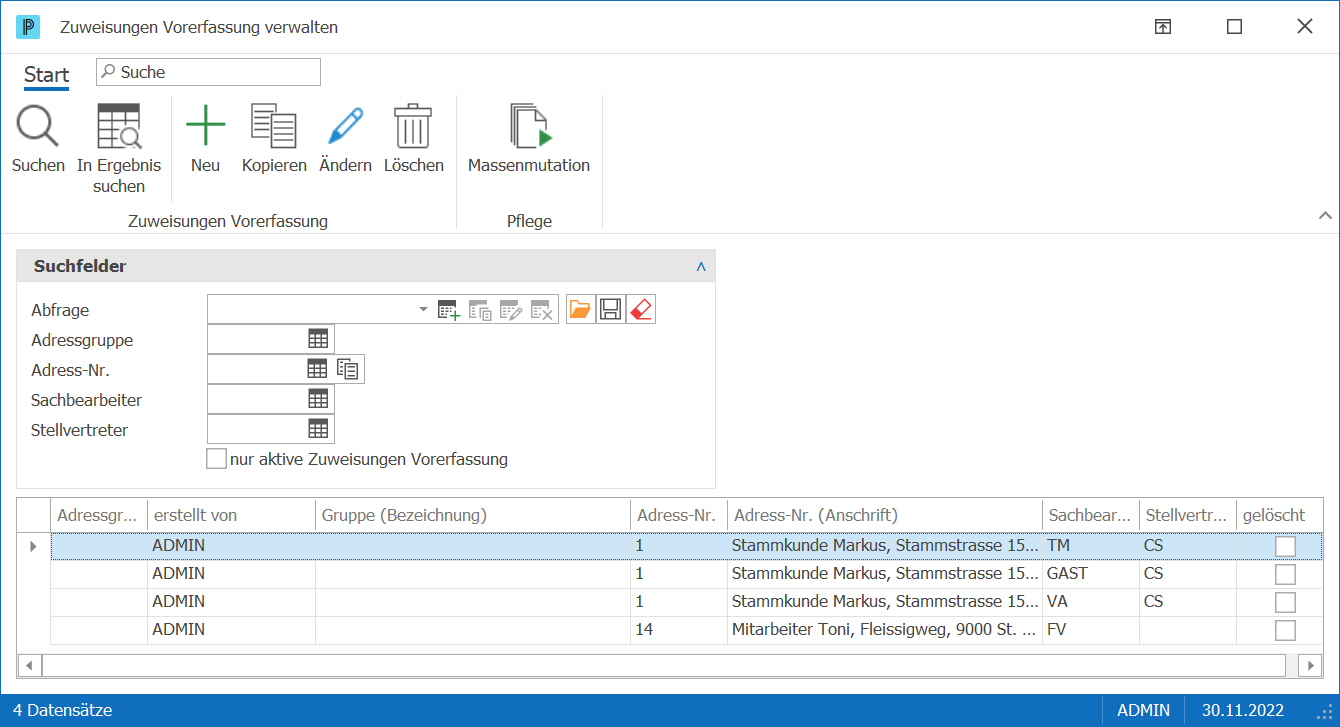This screenshot has width=1340, height=727.
Task: Sort by the Adress-Nr. (Anschrift) column header
Action: point(885,515)
